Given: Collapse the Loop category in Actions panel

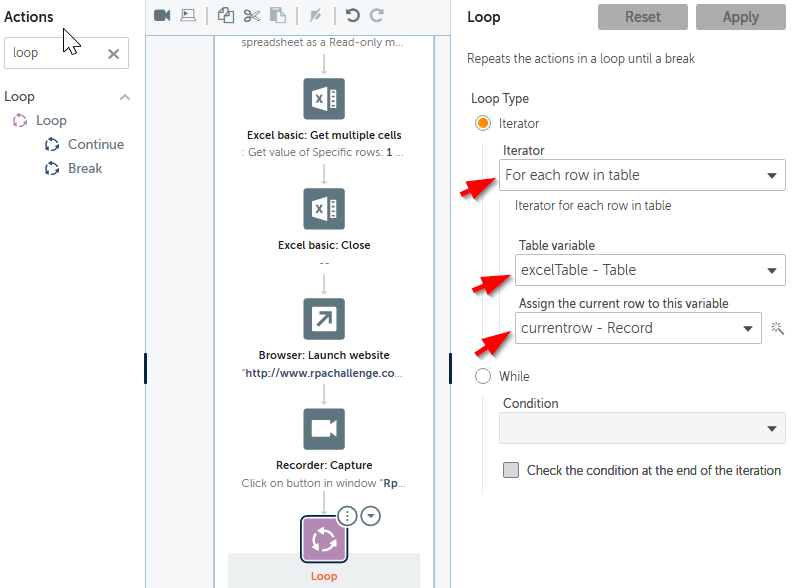Looking at the screenshot, I should (125, 97).
